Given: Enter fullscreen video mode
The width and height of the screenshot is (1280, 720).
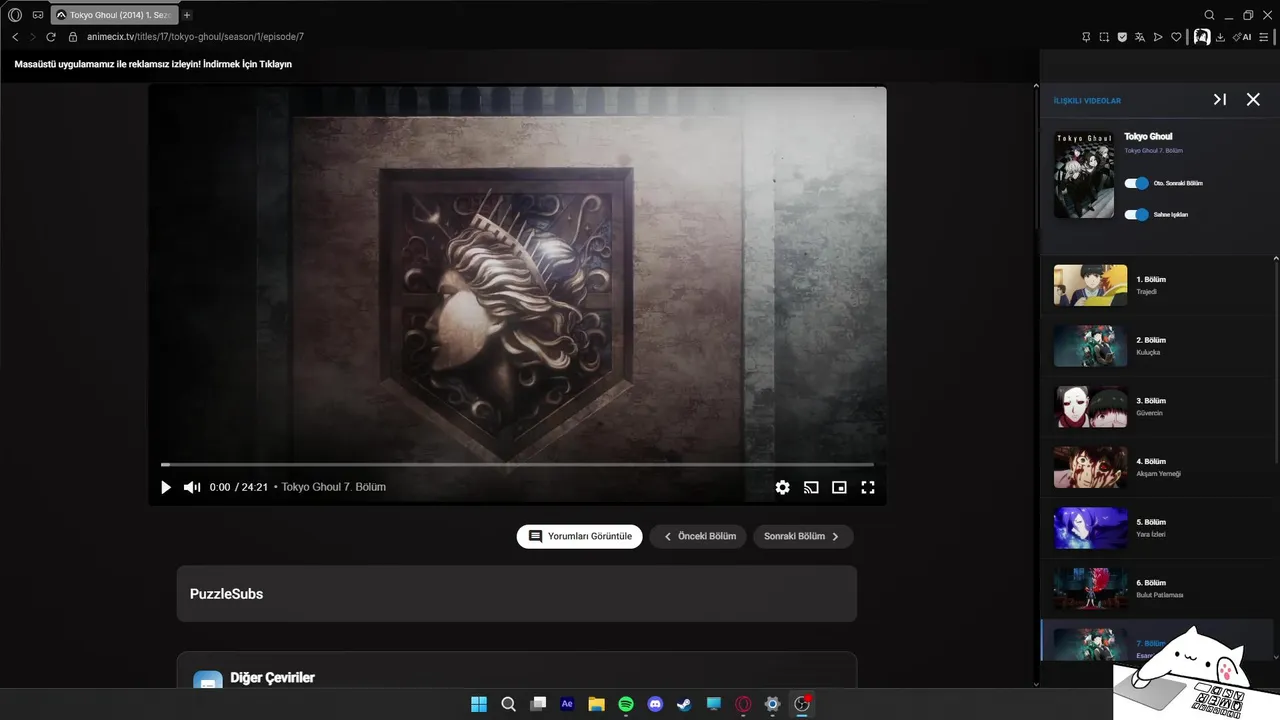Looking at the screenshot, I should tap(868, 487).
